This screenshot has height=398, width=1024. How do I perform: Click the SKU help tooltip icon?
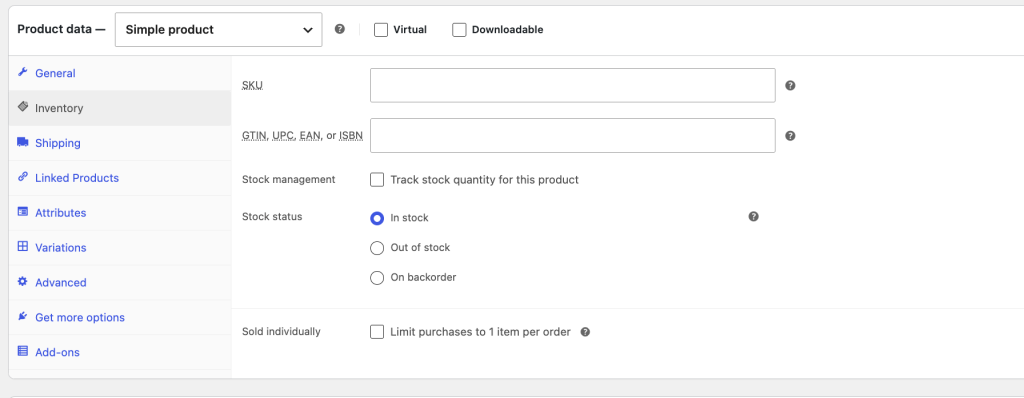click(x=790, y=85)
